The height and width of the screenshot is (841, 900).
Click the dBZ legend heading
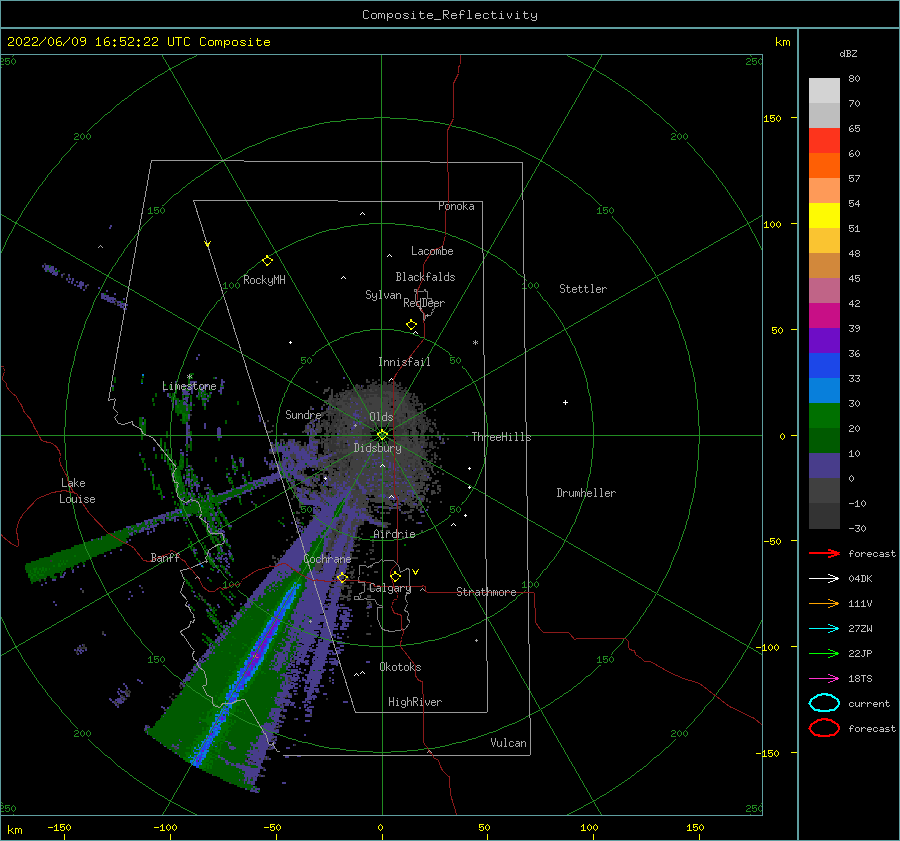pos(848,53)
